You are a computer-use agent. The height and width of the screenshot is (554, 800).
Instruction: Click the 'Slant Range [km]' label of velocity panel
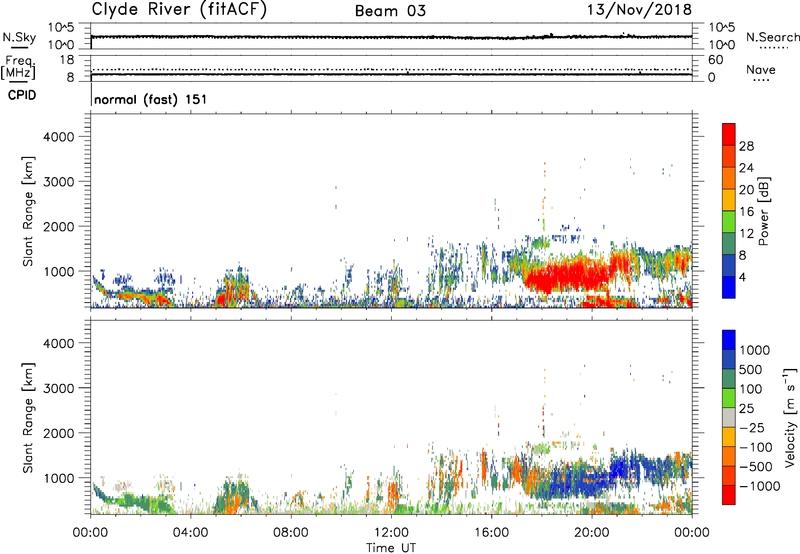[28, 418]
